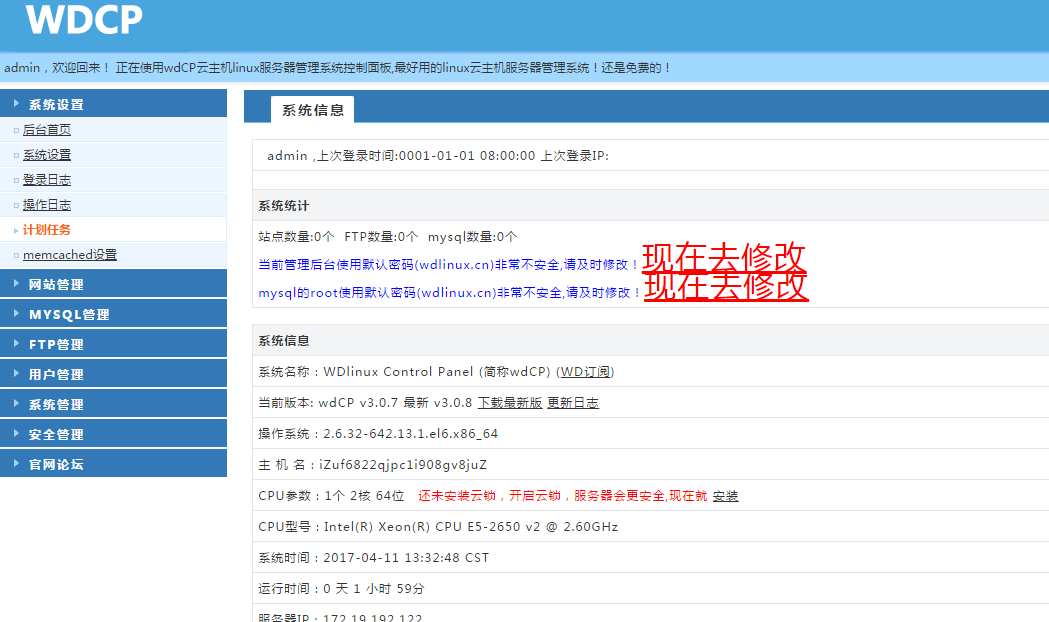This screenshot has width=1049, height=622.
Task: Click the admin 欢迎回来 welcome banner text
Action: click(x=337, y=68)
